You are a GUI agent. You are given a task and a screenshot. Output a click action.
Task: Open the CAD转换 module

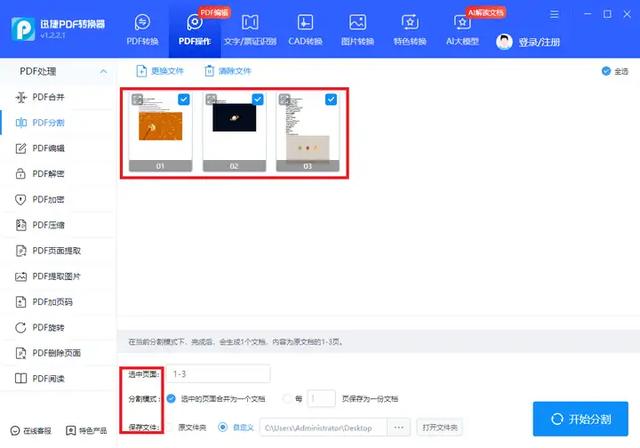coord(305,30)
